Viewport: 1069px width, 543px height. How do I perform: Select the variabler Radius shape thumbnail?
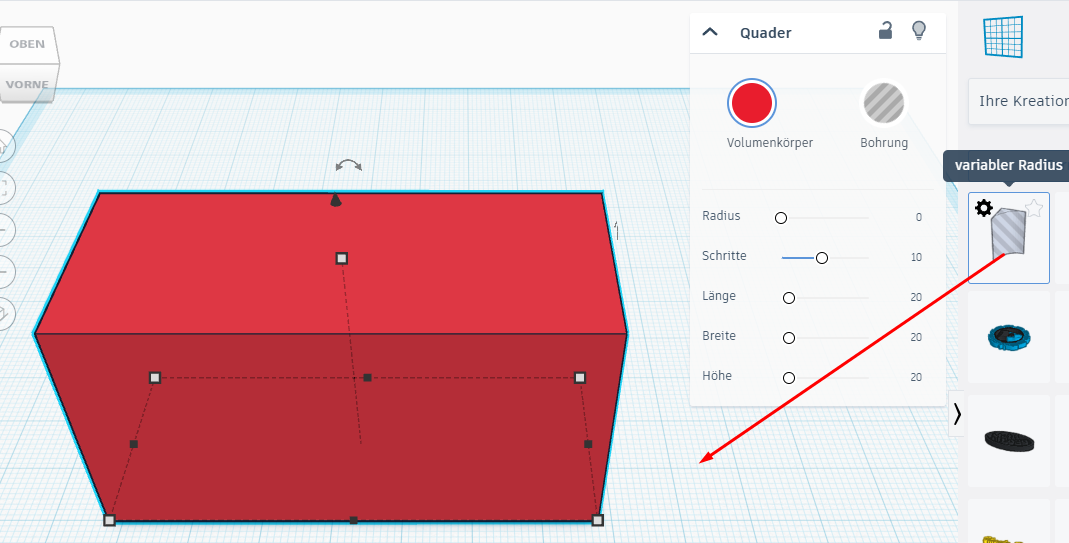tap(1008, 237)
